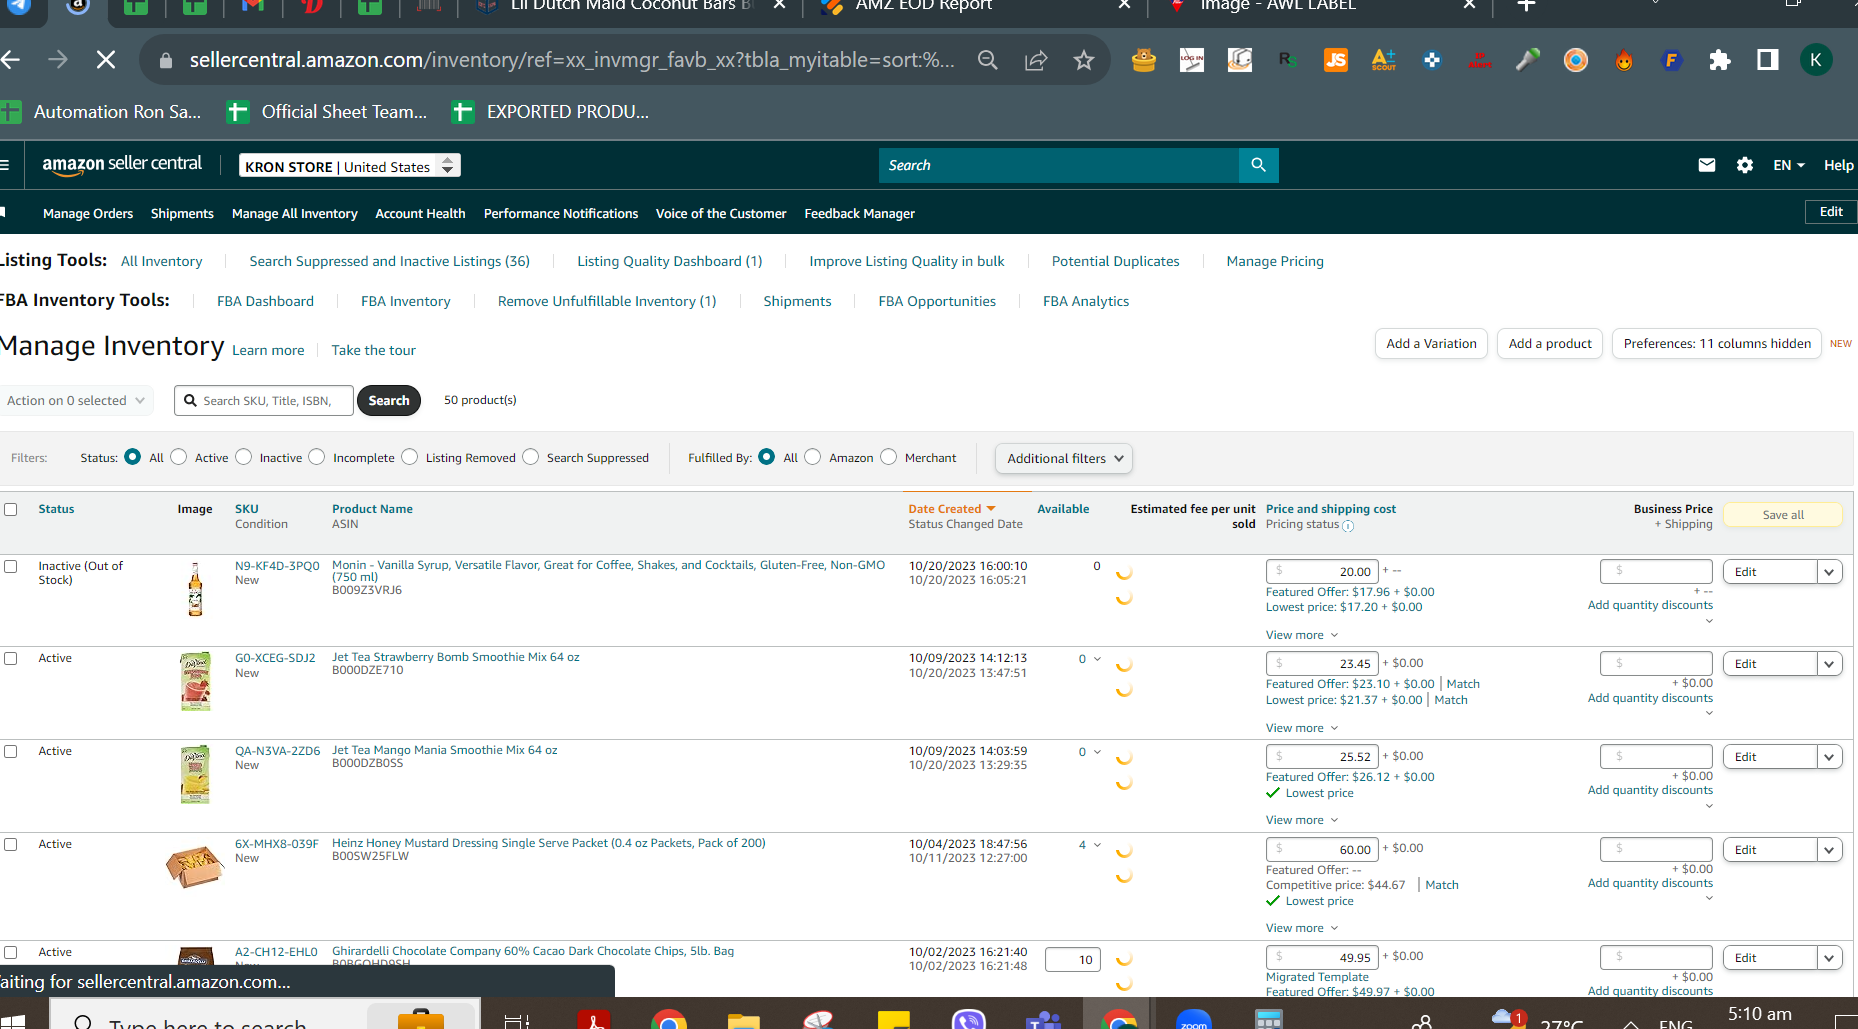This screenshot has height=1029, width=1858.
Task: Open Shipments in the top navigation bar
Action: point(182,213)
